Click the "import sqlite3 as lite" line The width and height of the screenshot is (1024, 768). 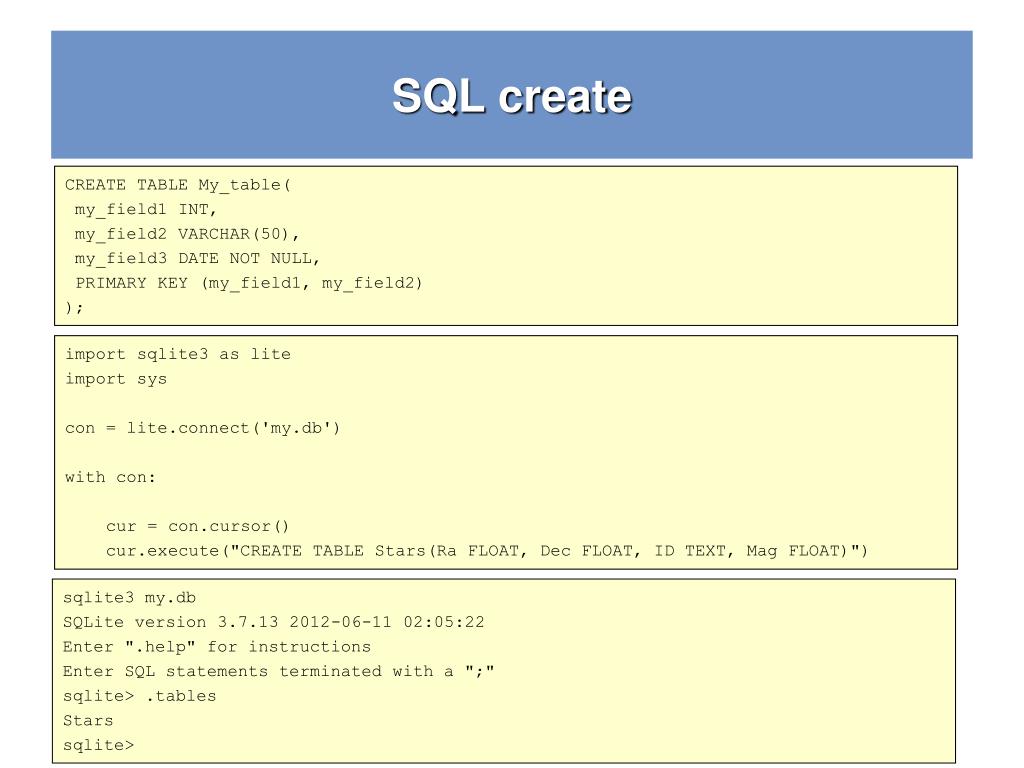coord(178,355)
